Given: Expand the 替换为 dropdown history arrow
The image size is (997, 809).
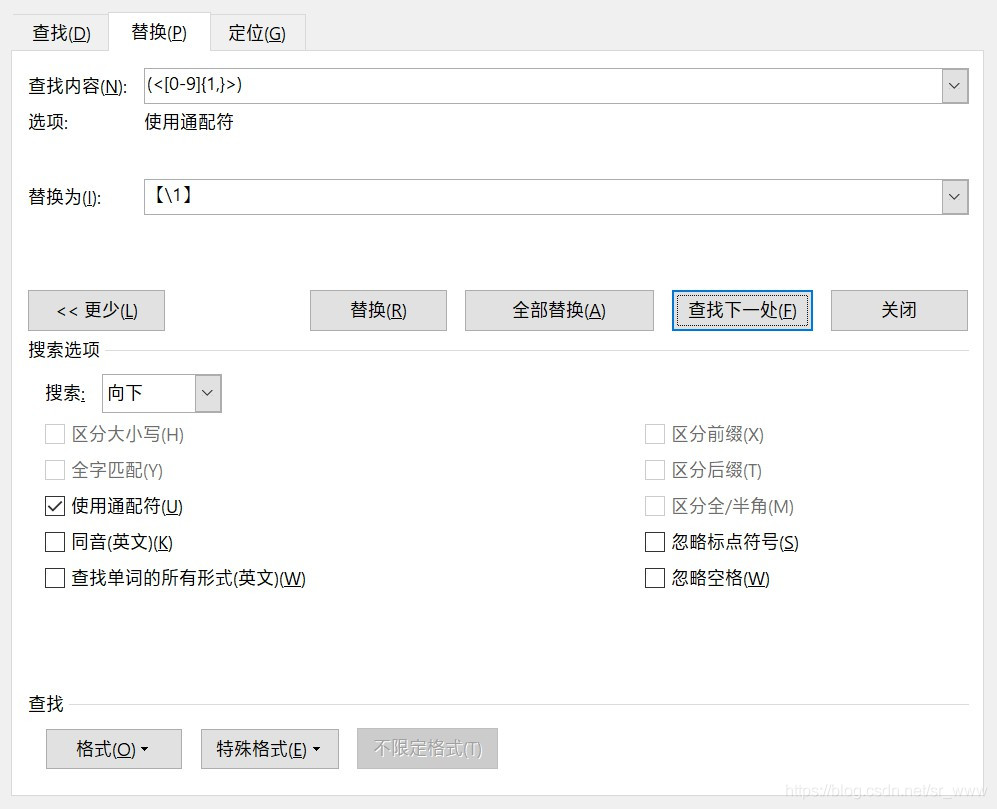Looking at the screenshot, I should (955, 197).
